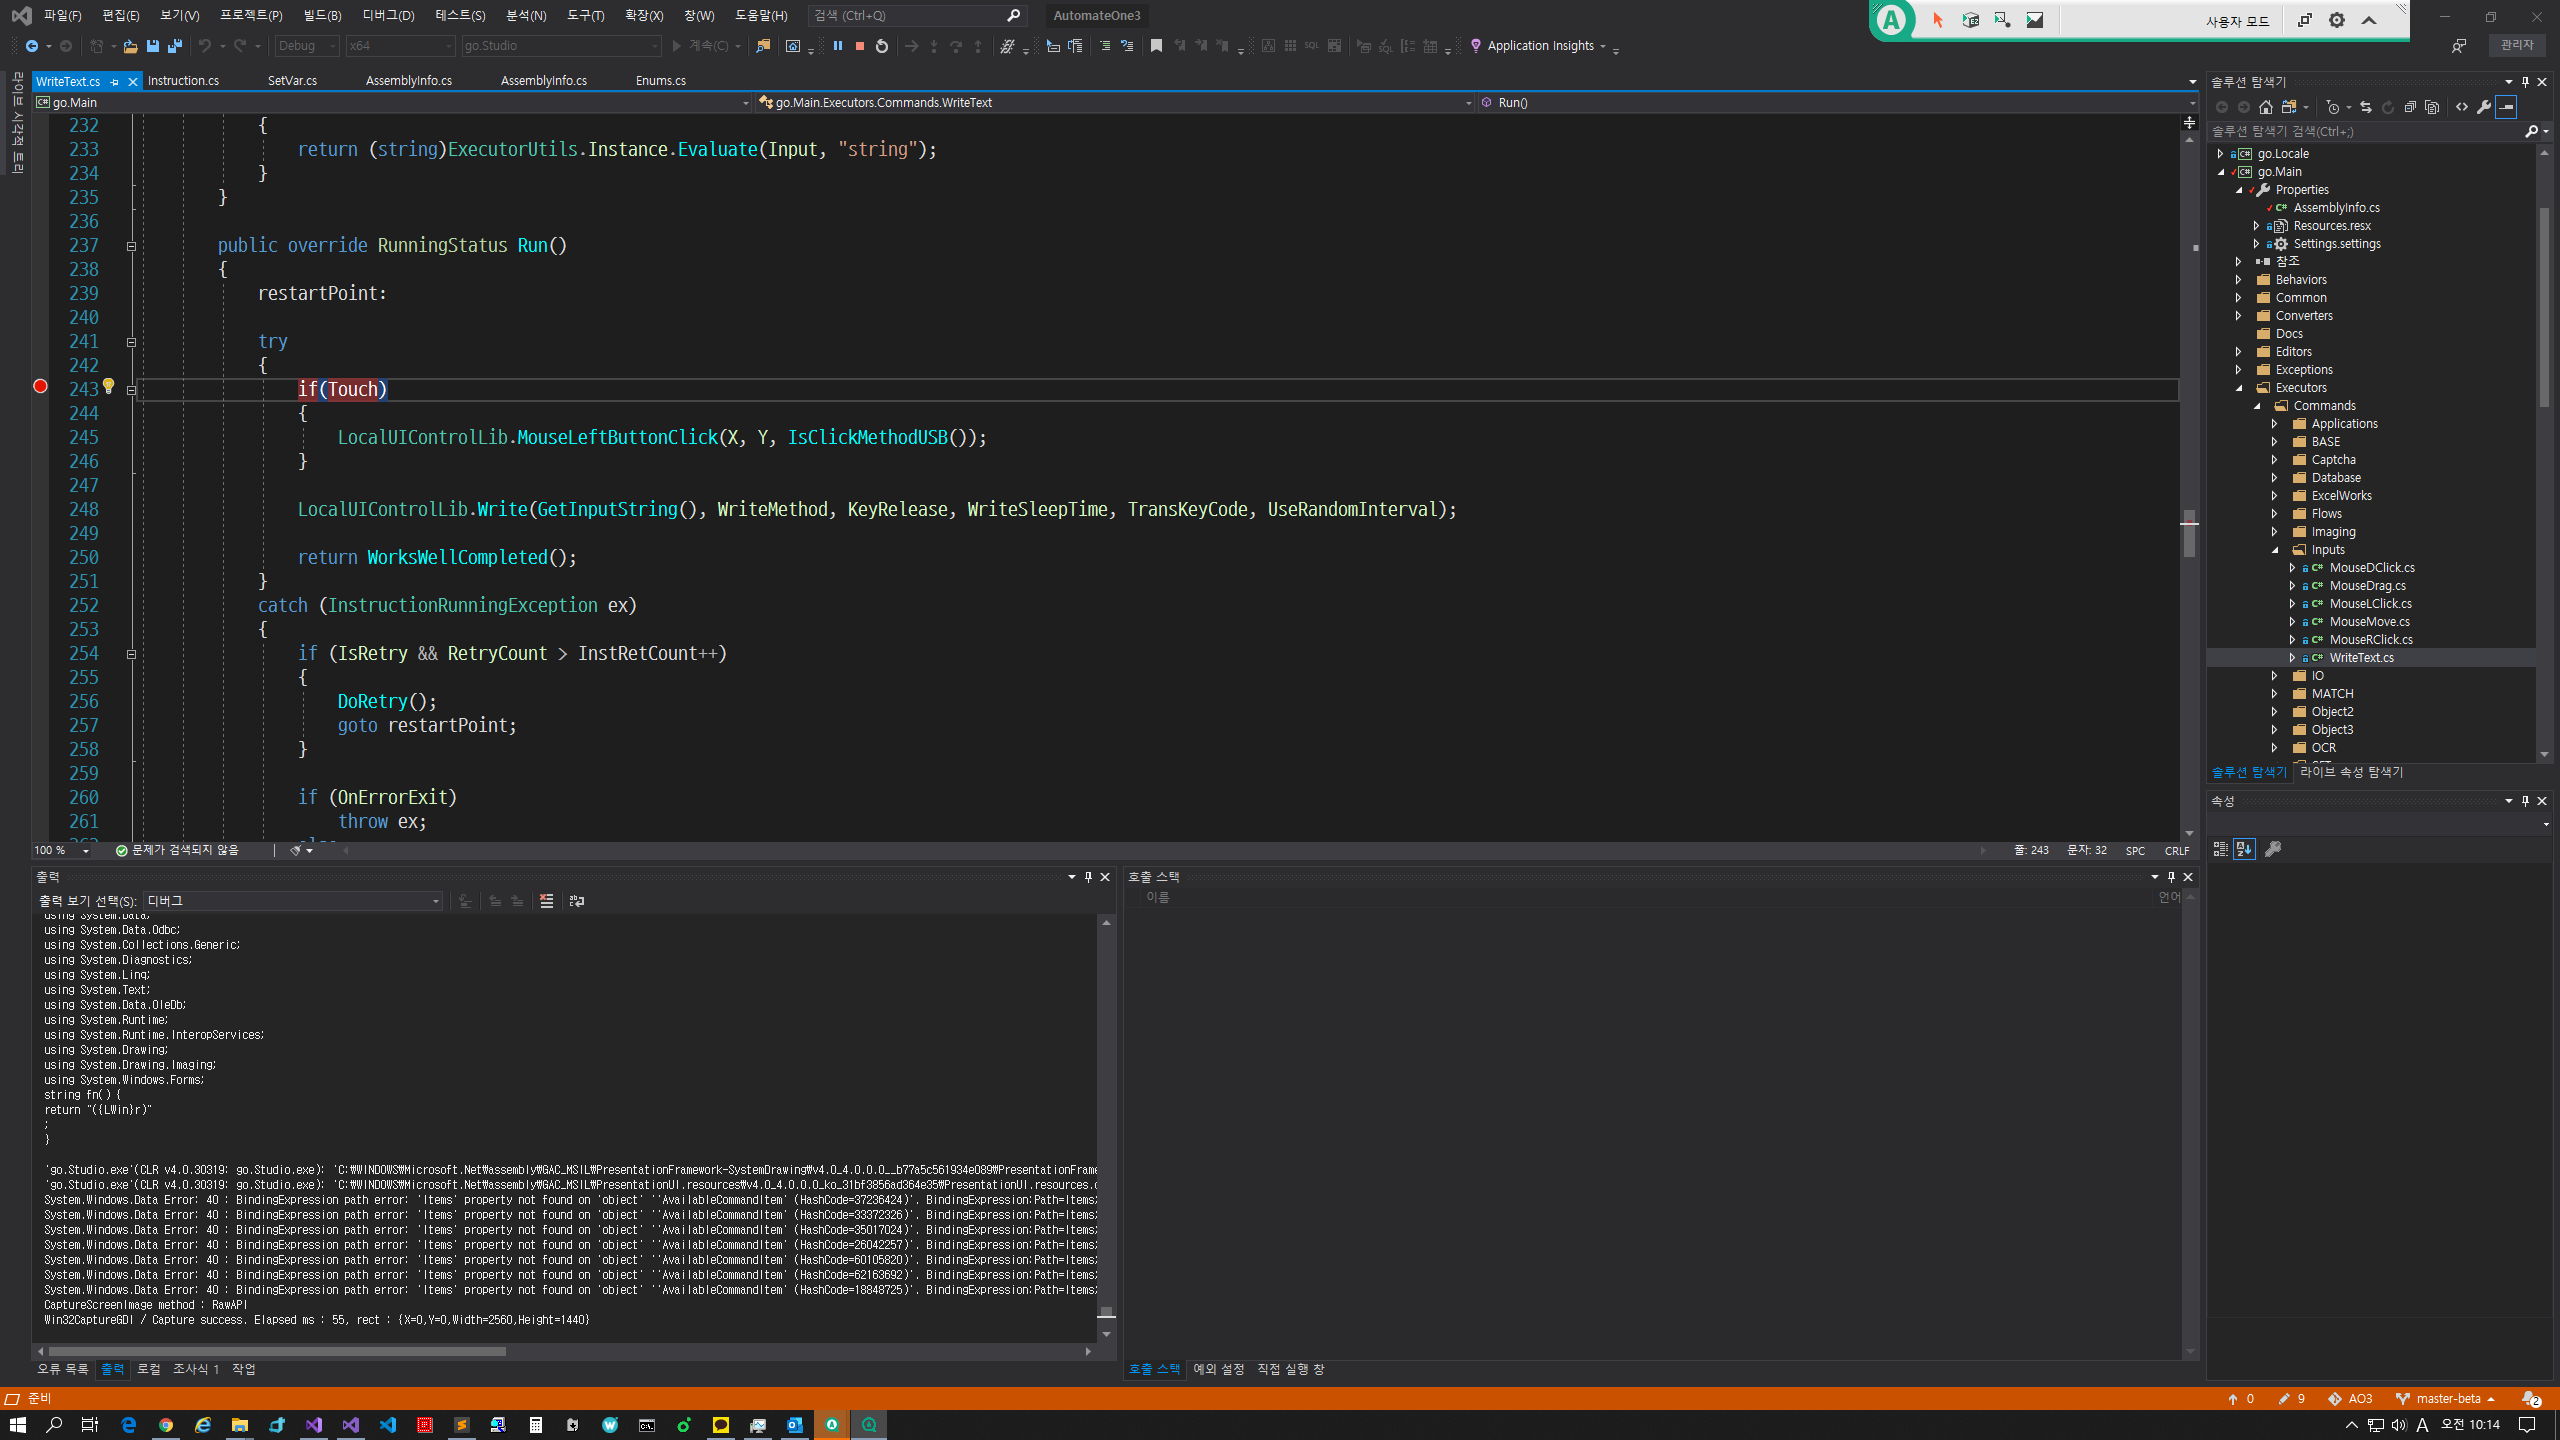
Task: Pause debugging with the Break All icon
Action: pyautogui.click(x=838, y=46)
